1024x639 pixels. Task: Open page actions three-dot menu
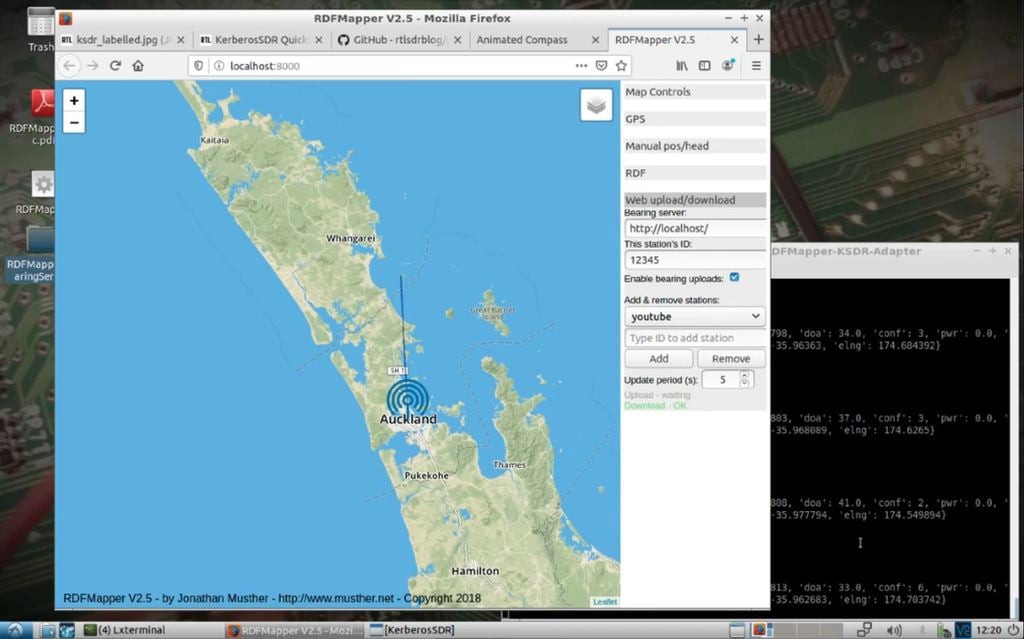click(x=581, y=65)
